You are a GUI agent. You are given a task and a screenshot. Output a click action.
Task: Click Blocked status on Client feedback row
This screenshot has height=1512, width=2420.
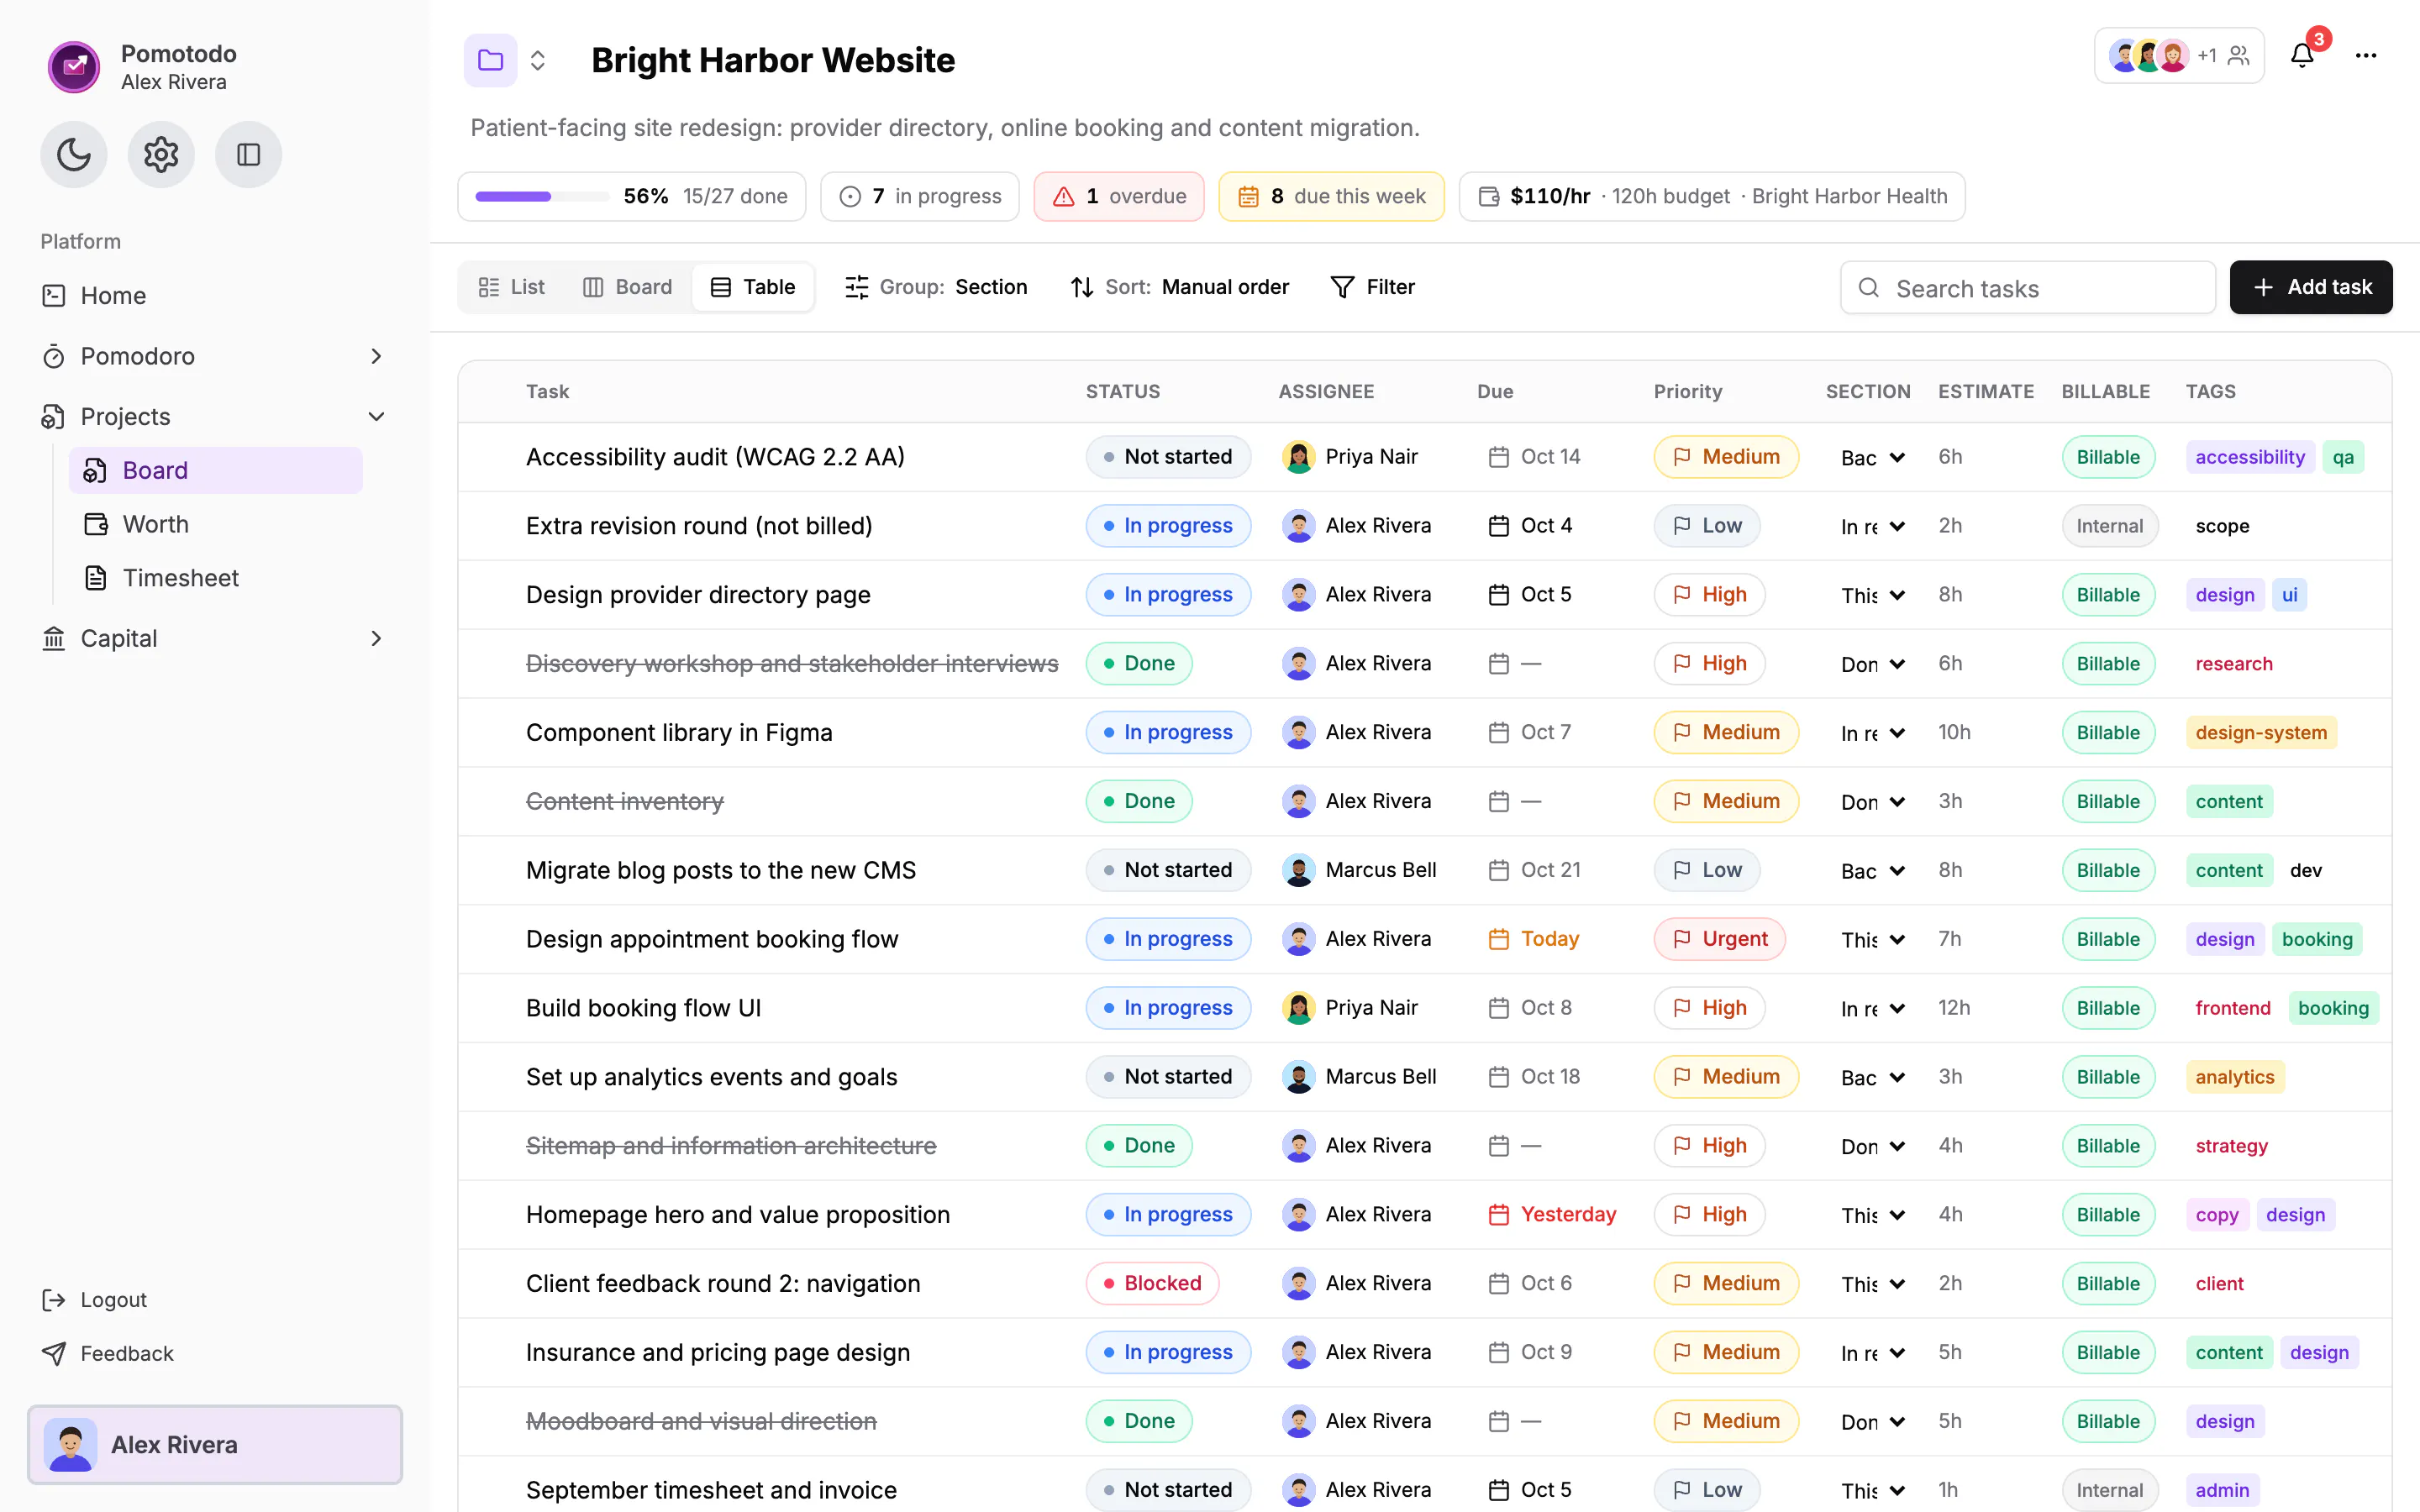coord(1152,1283)
